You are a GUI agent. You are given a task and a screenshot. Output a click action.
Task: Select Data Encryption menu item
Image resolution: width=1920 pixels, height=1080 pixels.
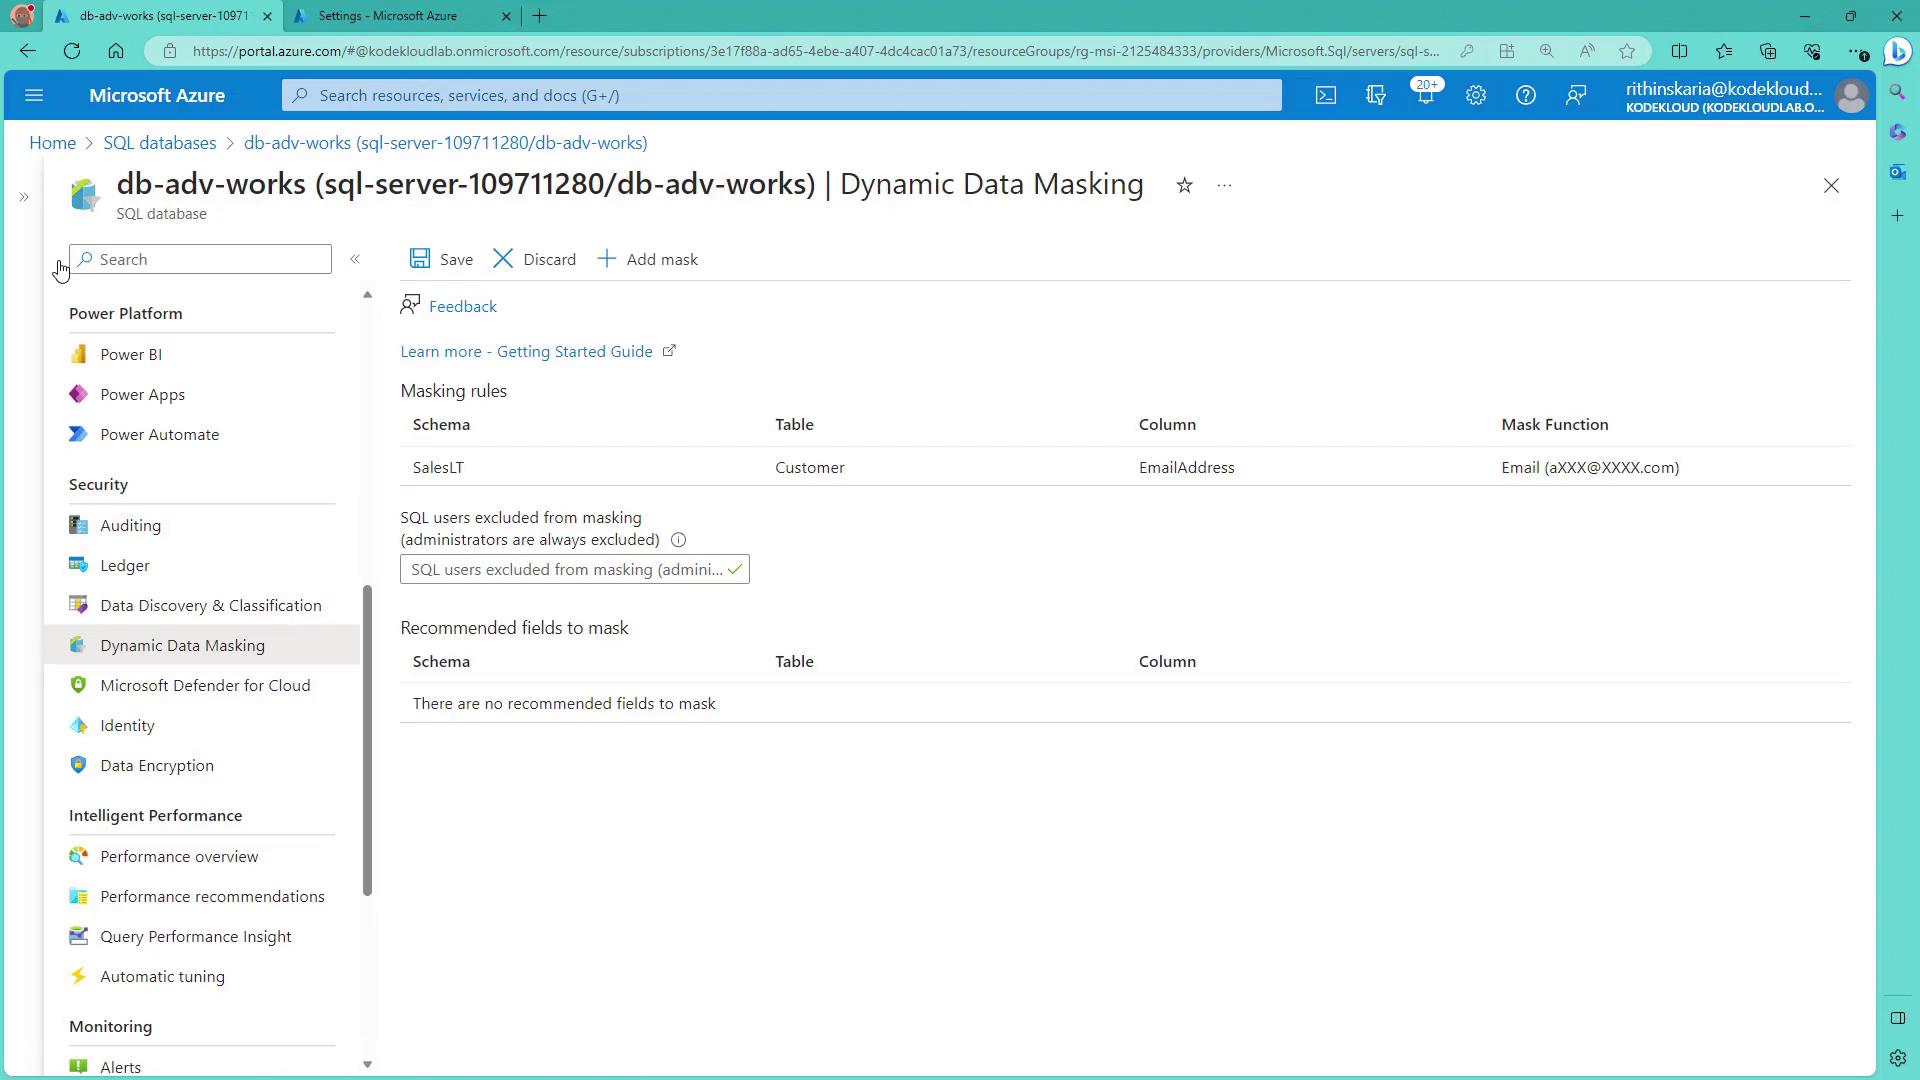click(x=156, y=765)
